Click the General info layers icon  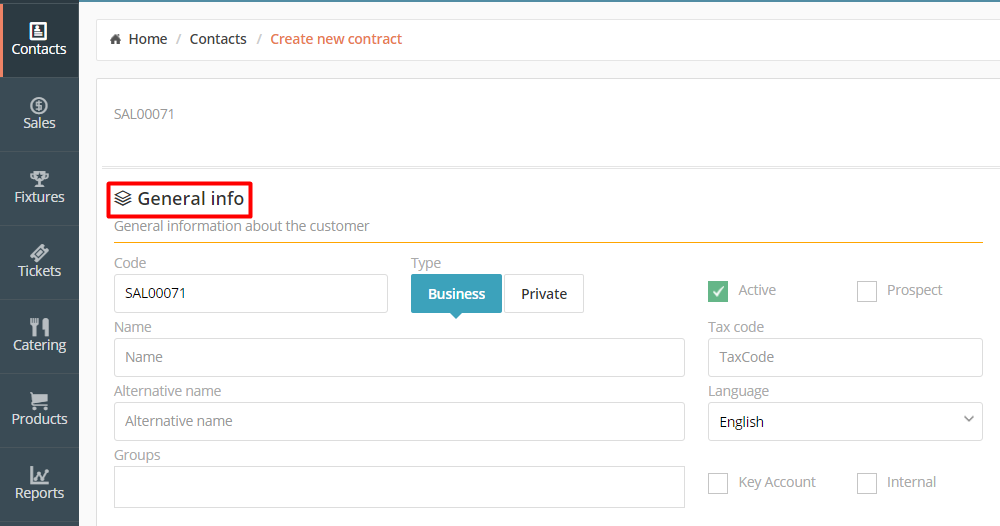[122, 198]
